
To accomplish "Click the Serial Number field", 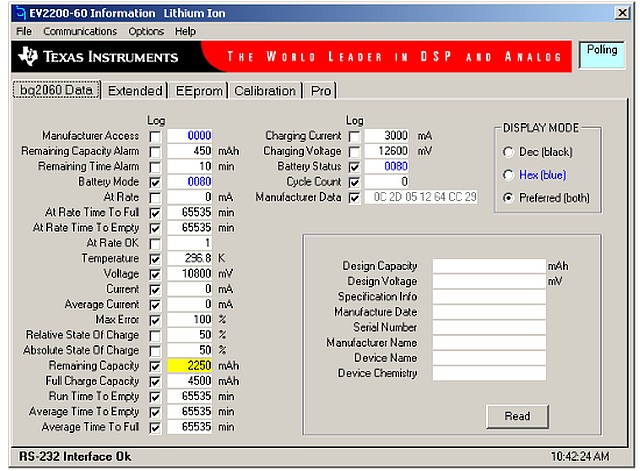I will 489,327.
